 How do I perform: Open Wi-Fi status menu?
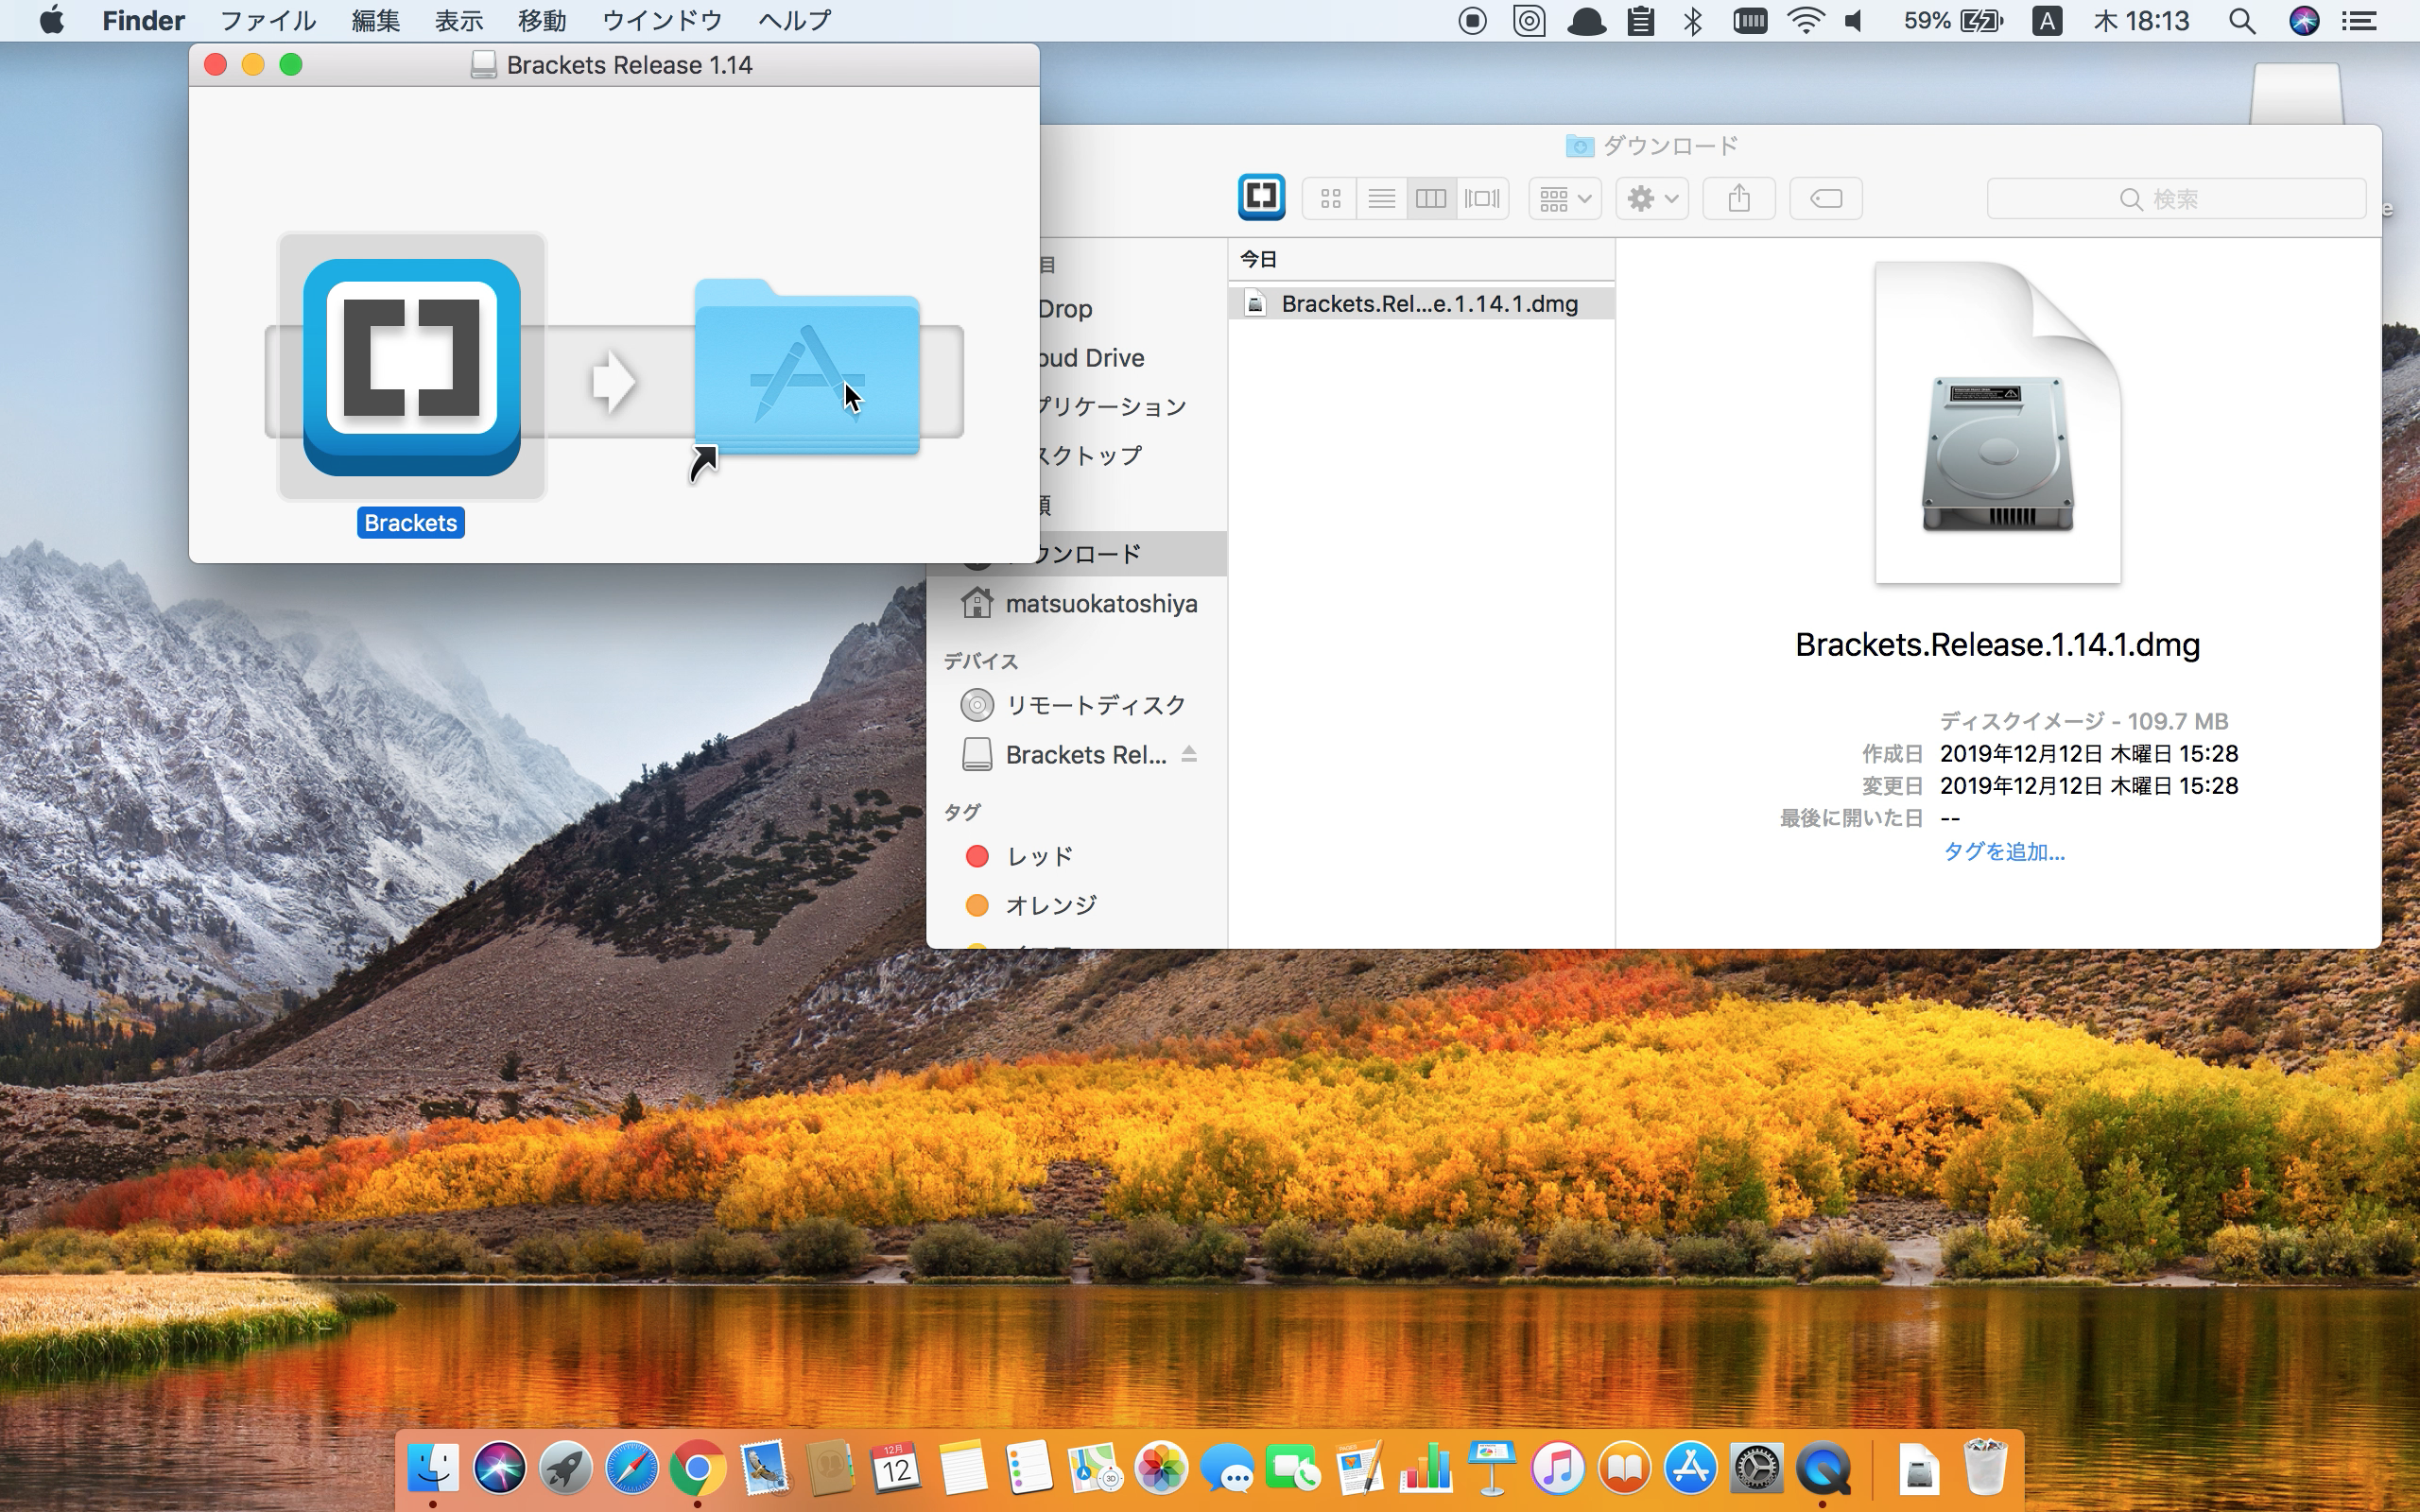(1805, 20)
